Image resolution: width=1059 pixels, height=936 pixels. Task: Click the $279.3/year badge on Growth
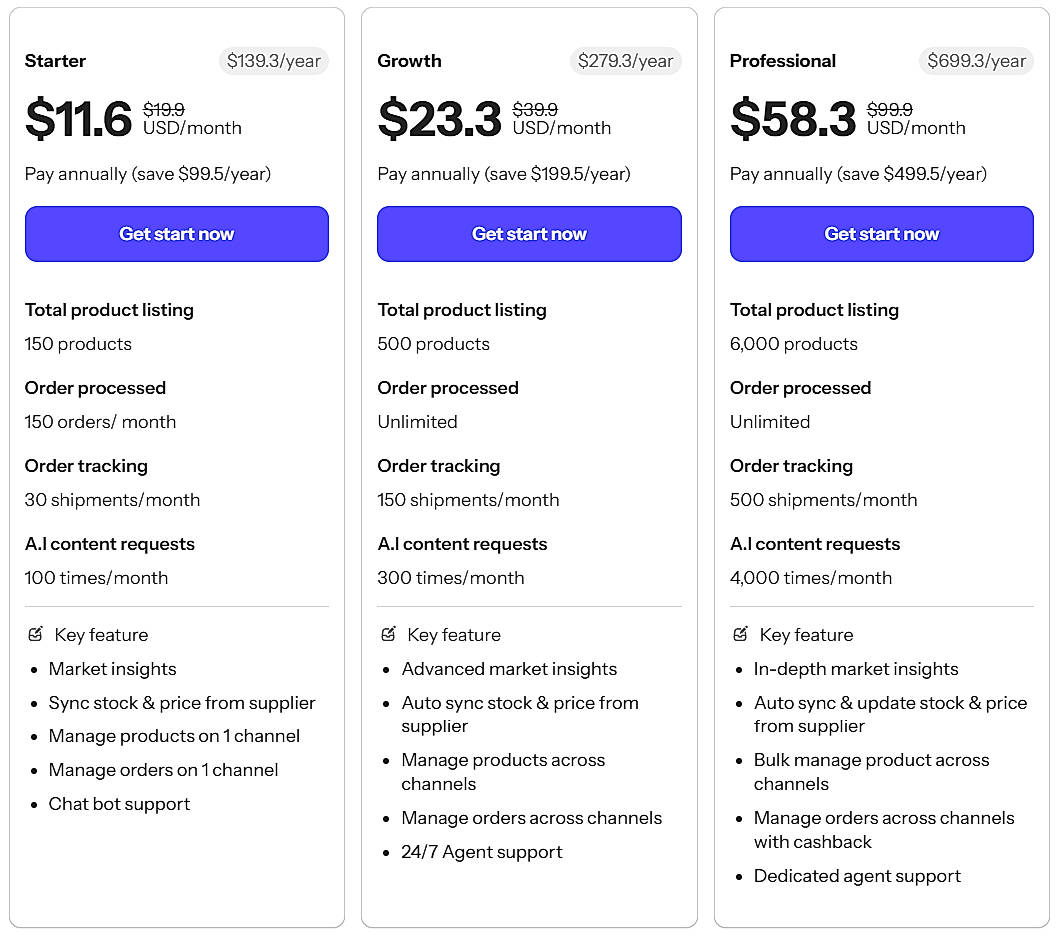coord(626,61)
